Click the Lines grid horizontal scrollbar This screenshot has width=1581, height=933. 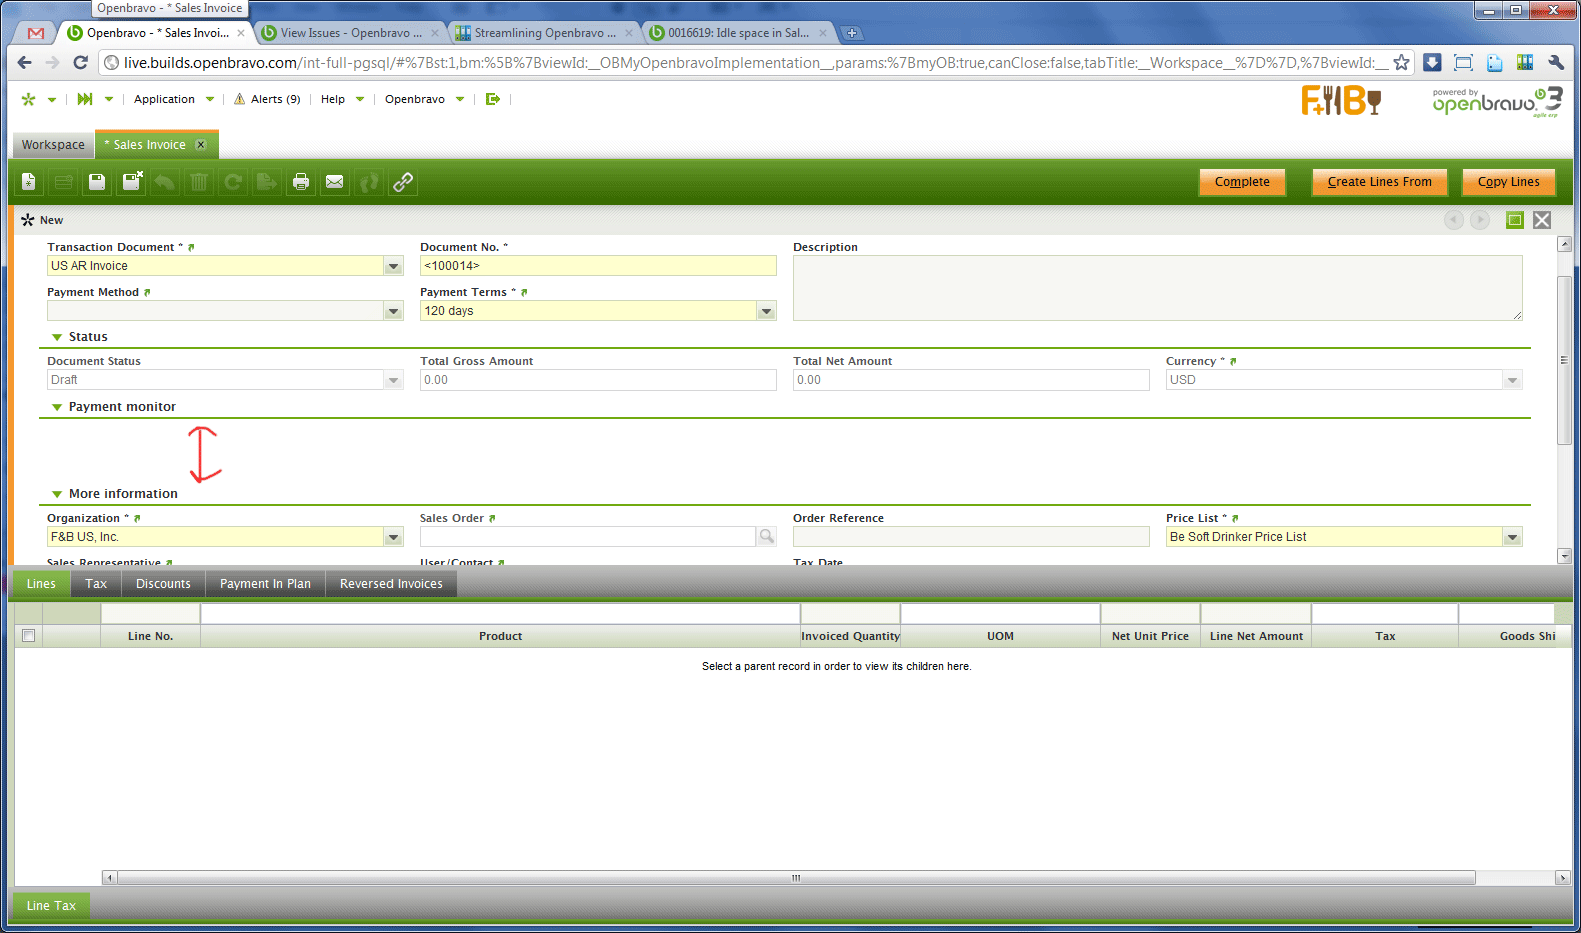pyautogui.click(x=796, y=878)
